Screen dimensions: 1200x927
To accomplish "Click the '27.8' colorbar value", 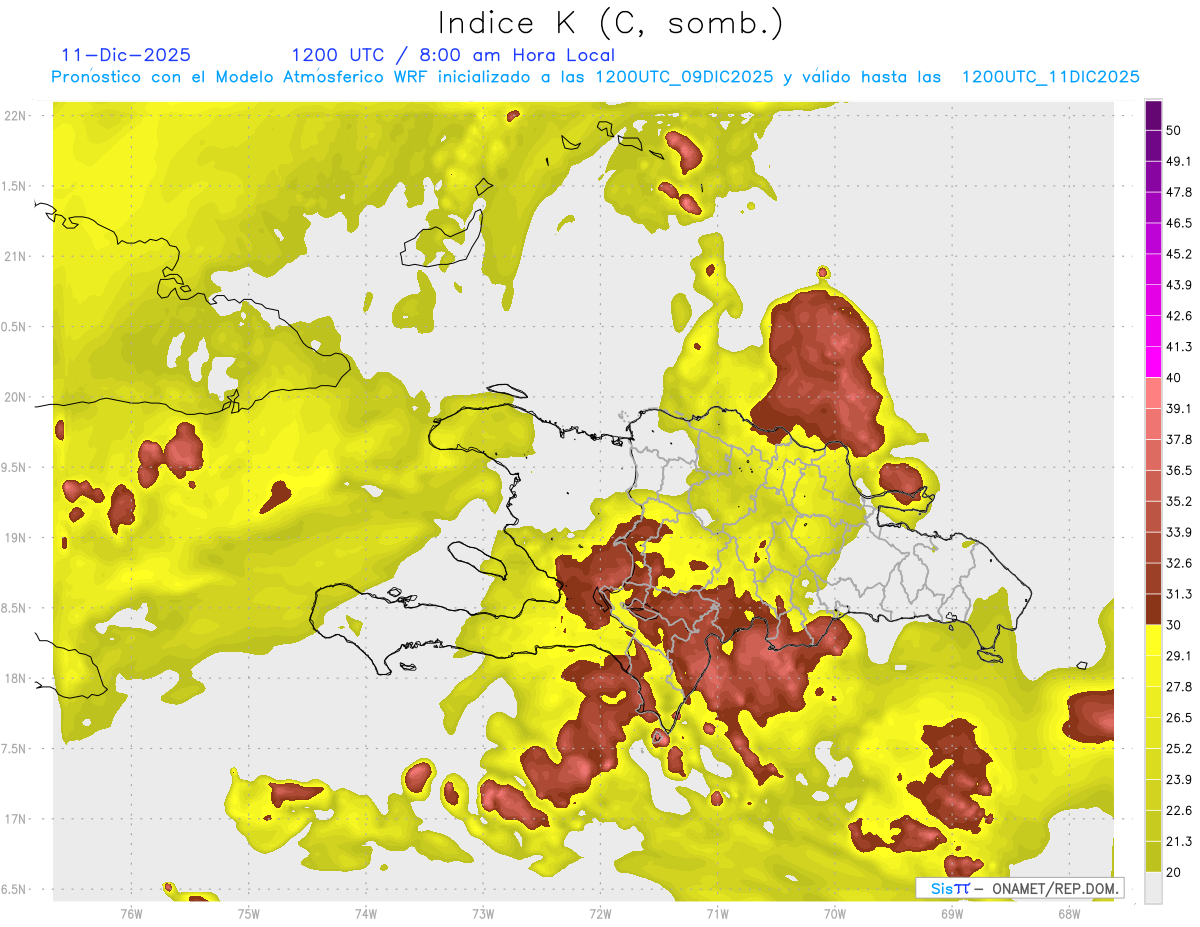I will pyautogui.click(x=1179, y=687).
